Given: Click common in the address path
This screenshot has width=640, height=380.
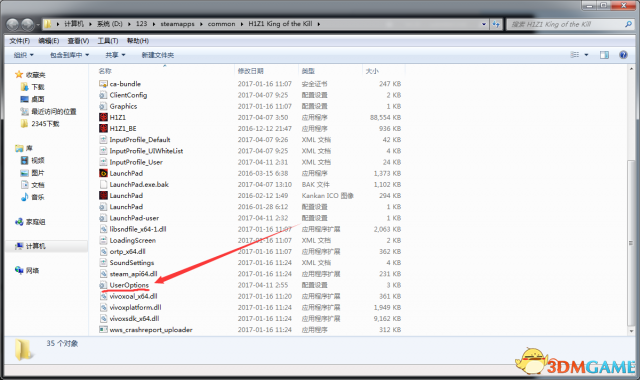Looking at the screenshot, I should (x=221, y=24).
